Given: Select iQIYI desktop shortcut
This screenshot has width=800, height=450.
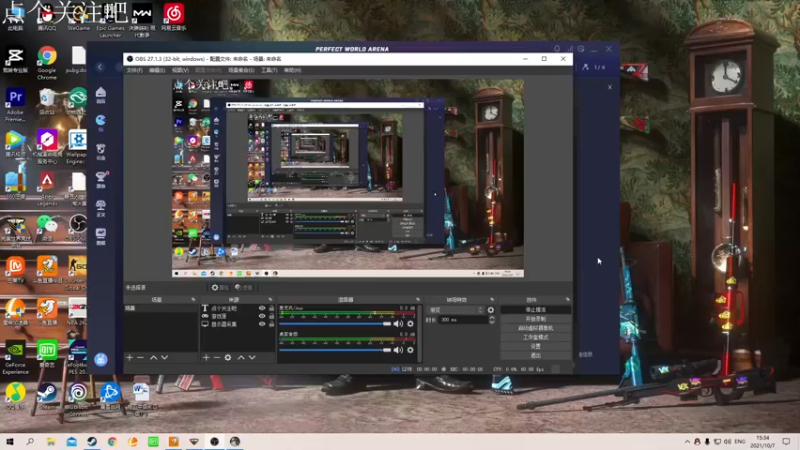Looking at the screenshot, I should pyautogui.click(x=47, y=355).
